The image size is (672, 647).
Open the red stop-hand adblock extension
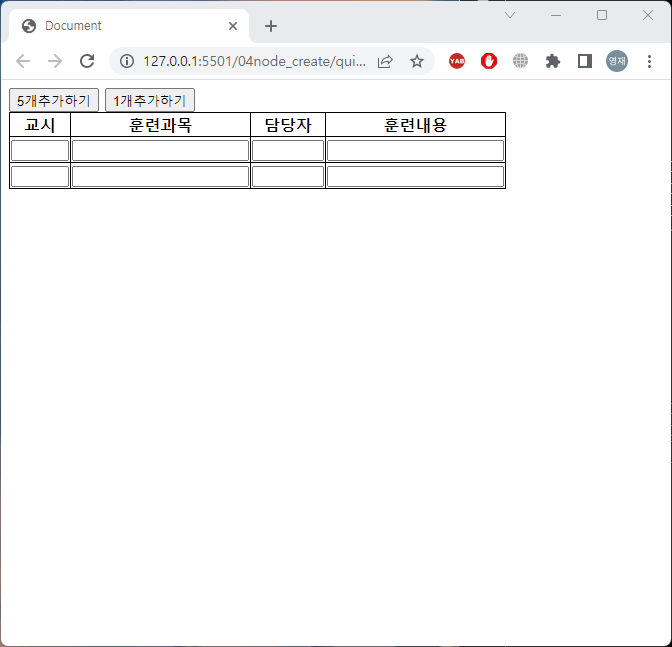(x=489, y=61)
